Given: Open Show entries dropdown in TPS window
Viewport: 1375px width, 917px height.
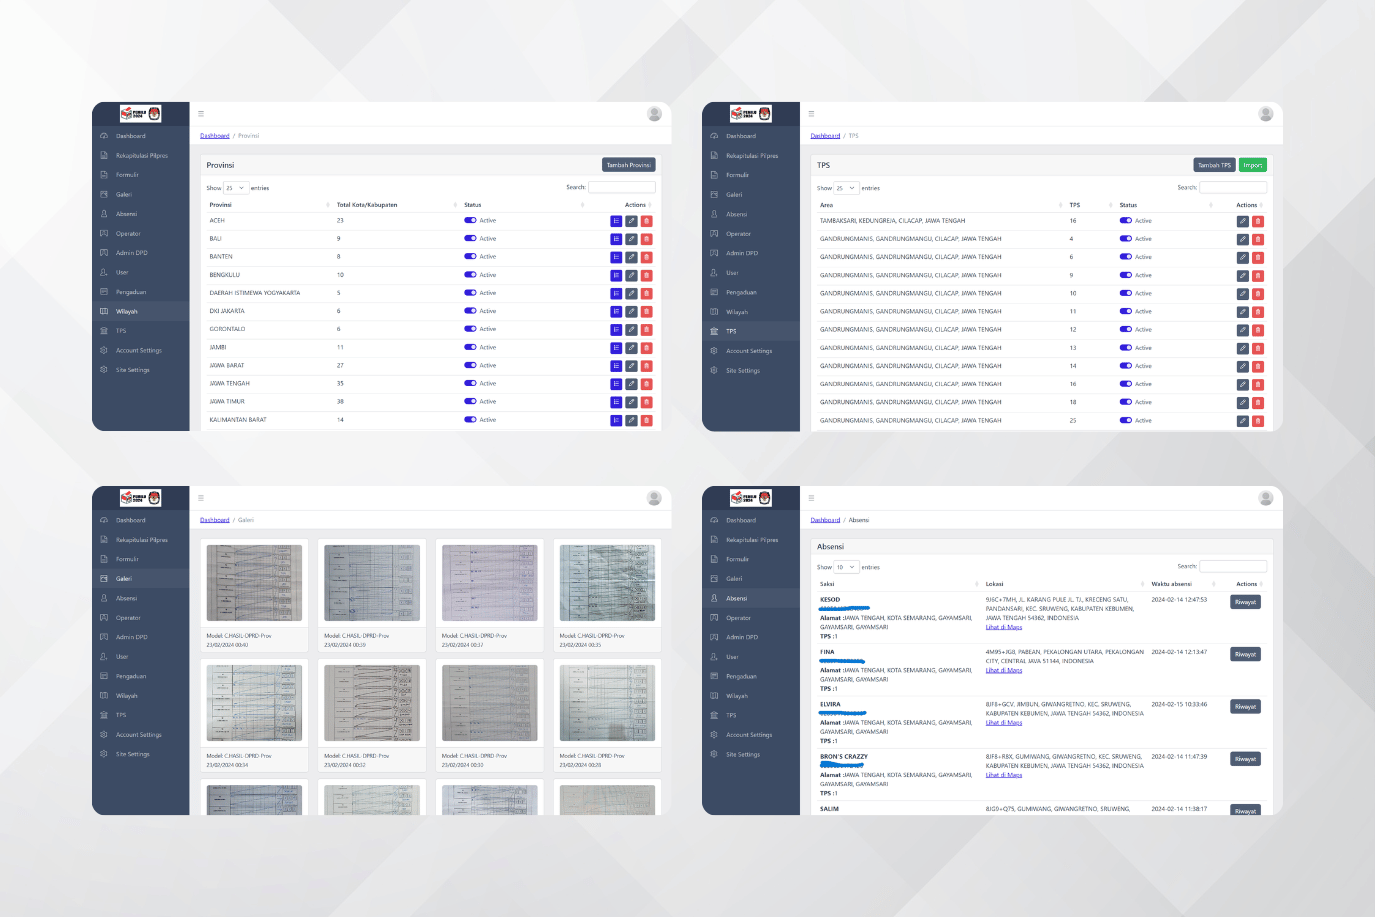Looking at the screenshot, I should click(846, 188).
